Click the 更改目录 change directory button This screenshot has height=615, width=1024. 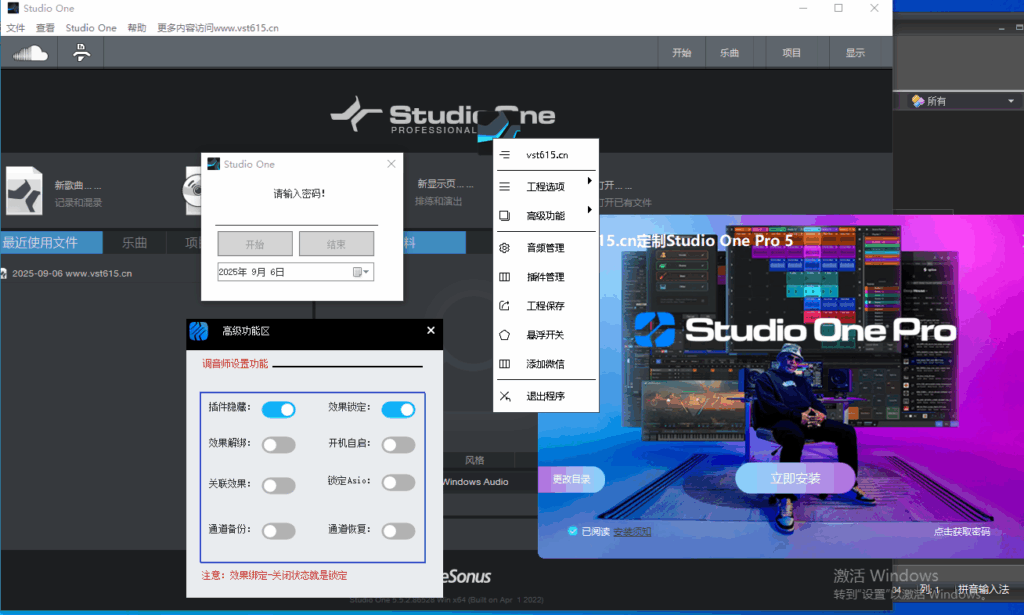click(x=573, y=479)
